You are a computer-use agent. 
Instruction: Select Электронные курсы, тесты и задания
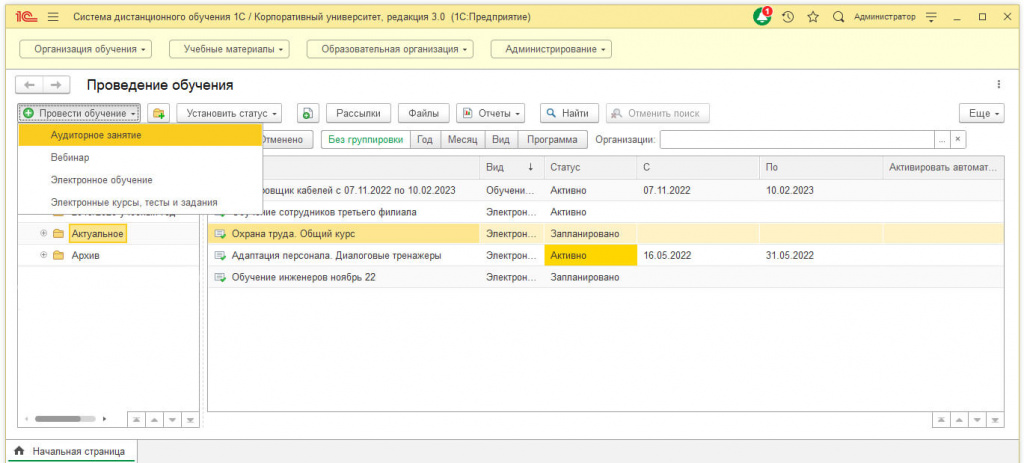[140, 202]
